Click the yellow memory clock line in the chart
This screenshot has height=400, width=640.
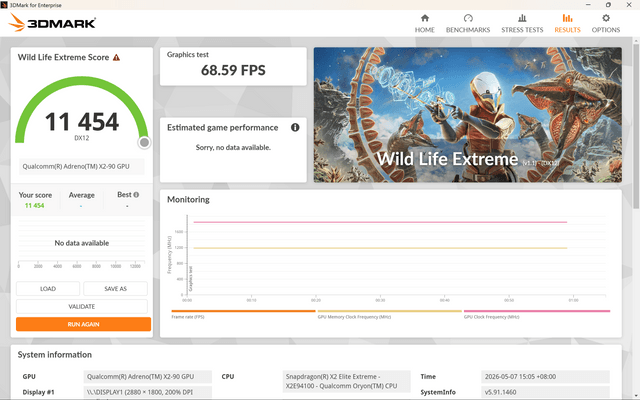pos(380,248)
